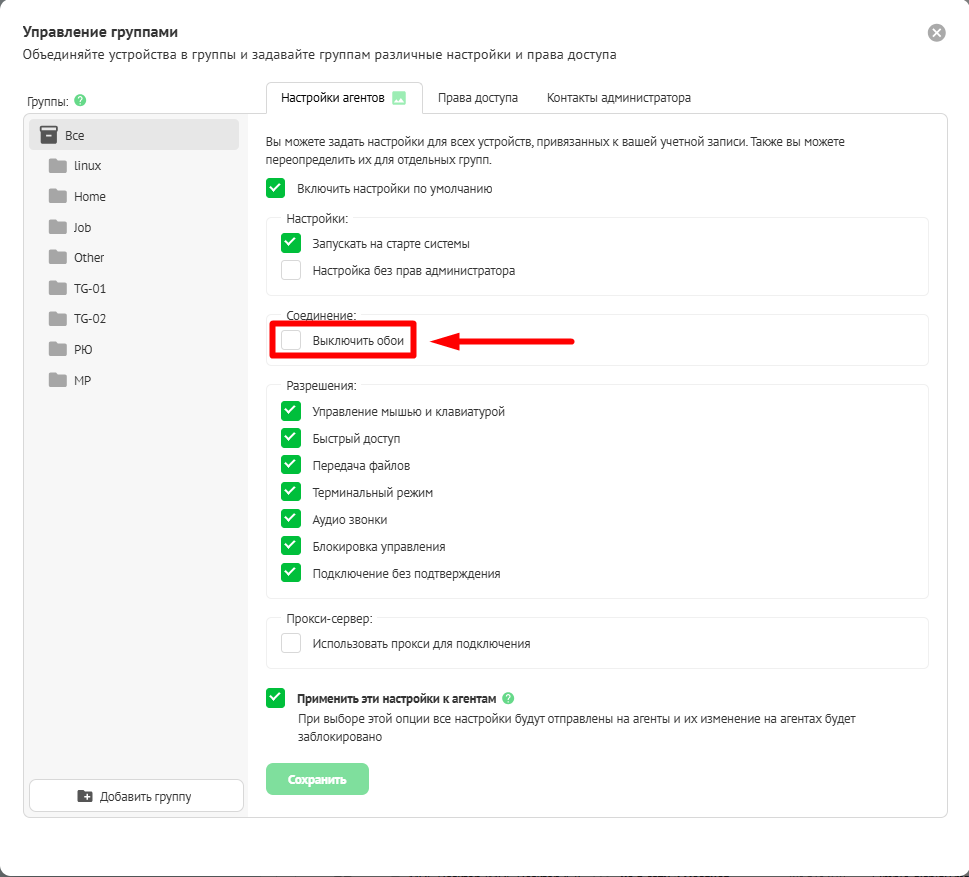Screen dimensions: 969x877
Task: Enable the Выключить обои checkbox
Action: point(291,341)
